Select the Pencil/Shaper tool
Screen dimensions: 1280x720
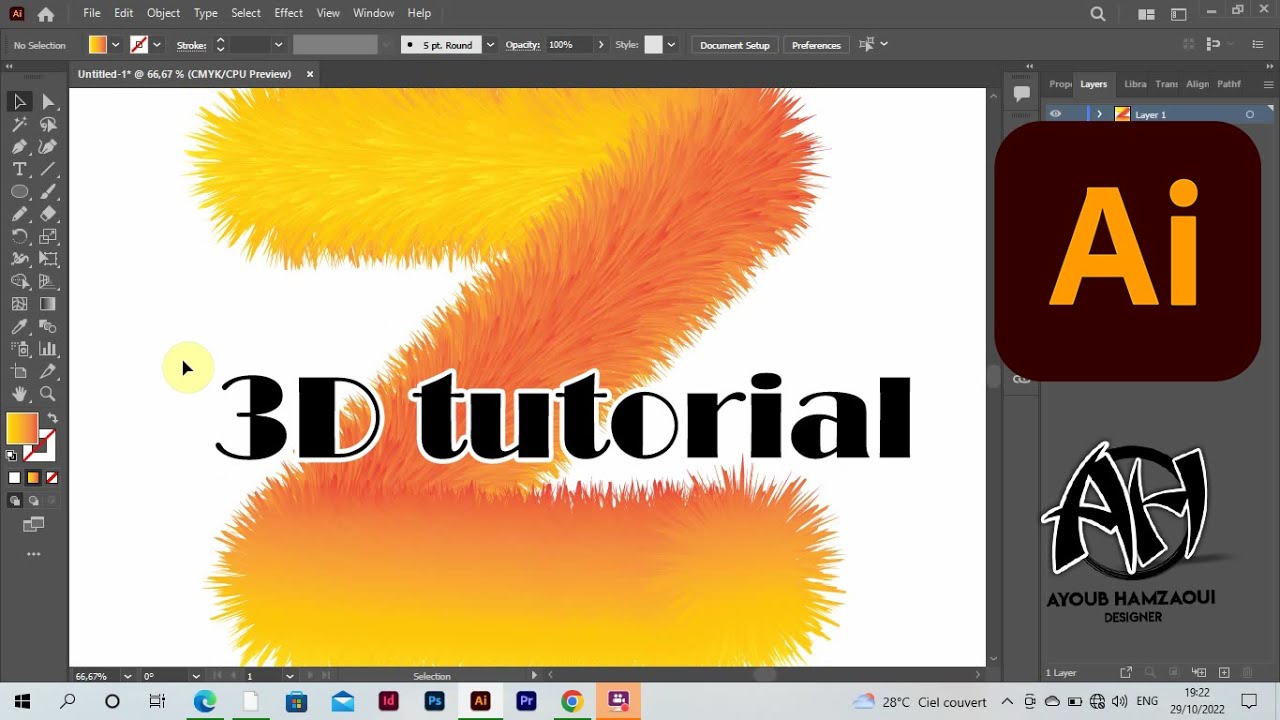(19, 214)
